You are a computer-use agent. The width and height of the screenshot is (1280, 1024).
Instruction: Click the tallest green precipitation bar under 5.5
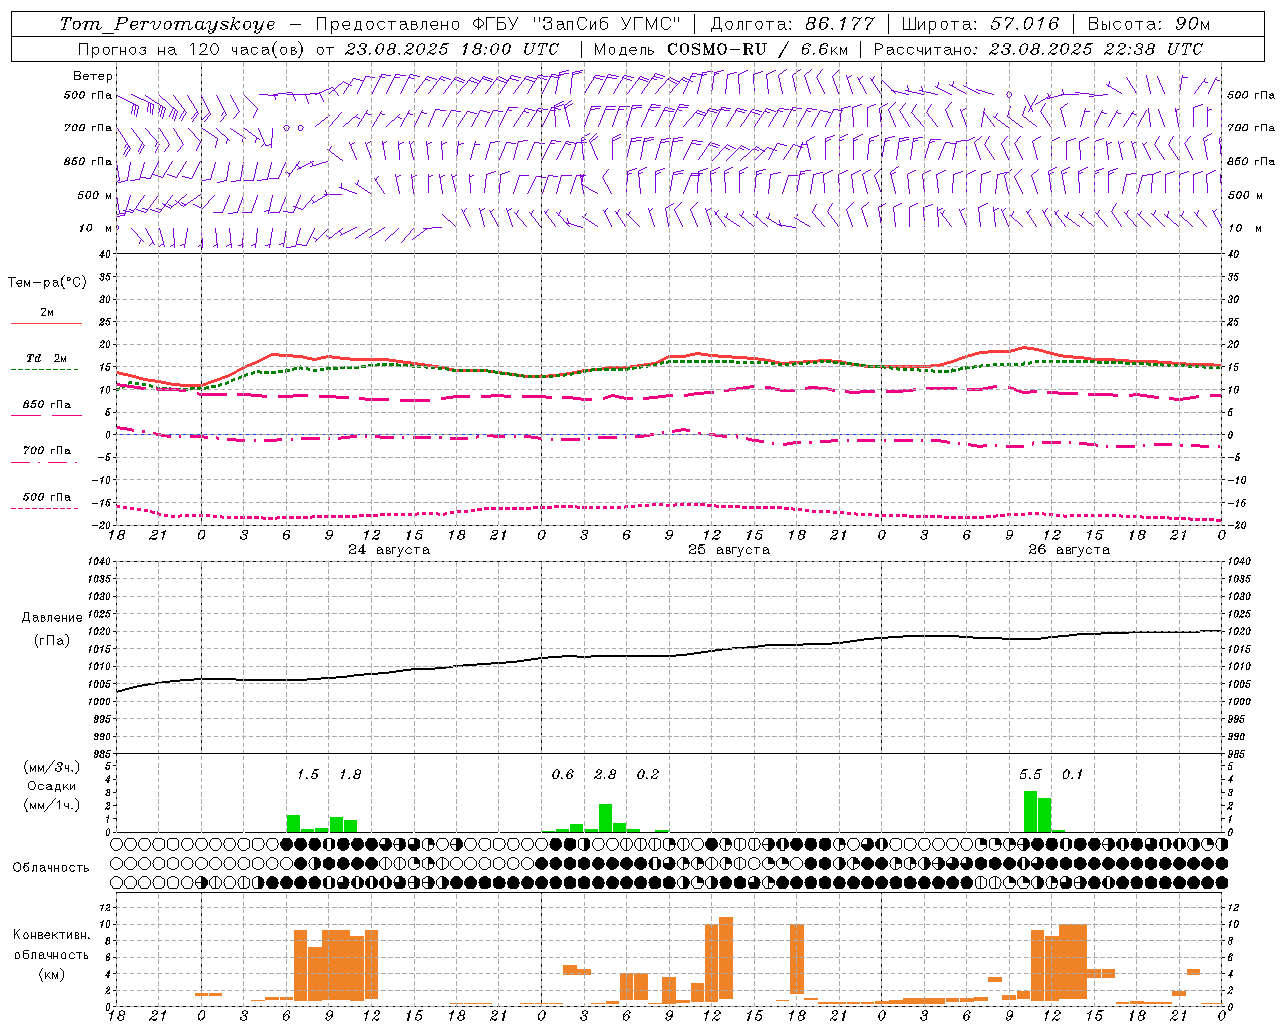1030,811
